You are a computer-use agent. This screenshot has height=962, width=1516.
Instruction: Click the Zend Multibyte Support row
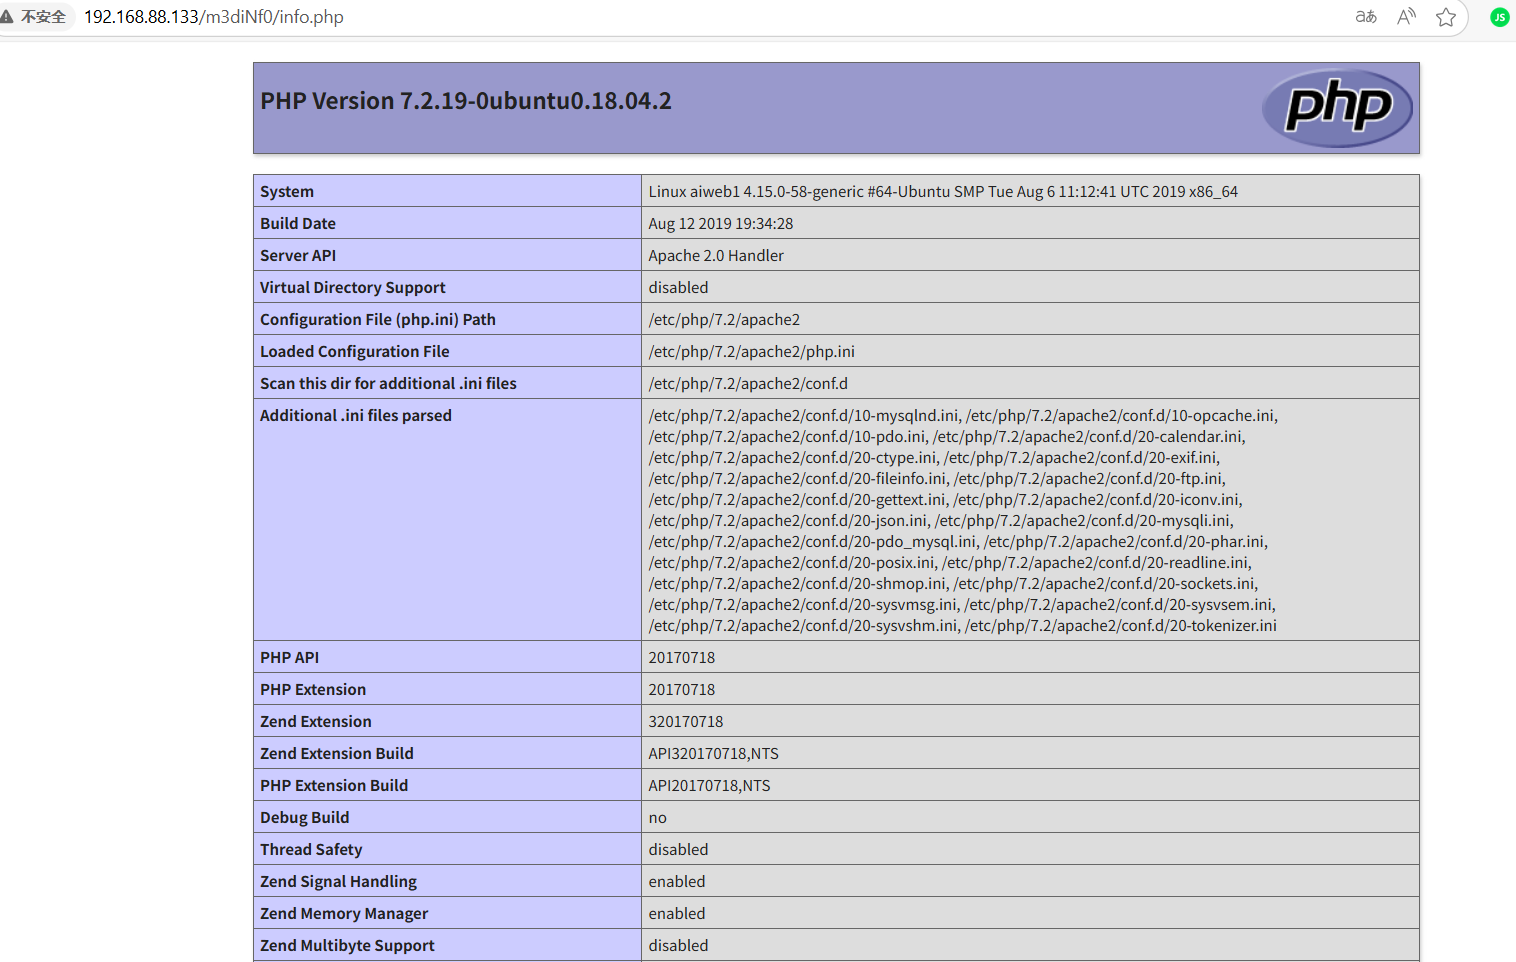[x=347, y=945]
